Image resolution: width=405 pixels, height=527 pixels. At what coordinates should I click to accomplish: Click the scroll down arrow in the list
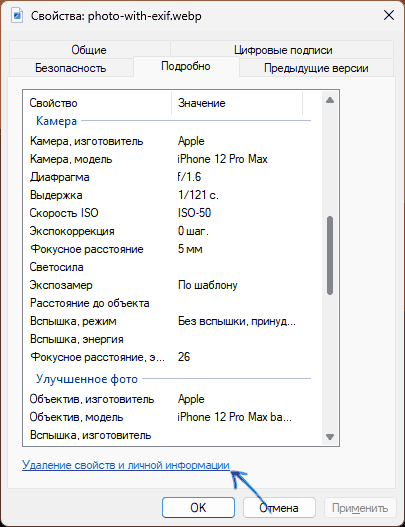330,437
